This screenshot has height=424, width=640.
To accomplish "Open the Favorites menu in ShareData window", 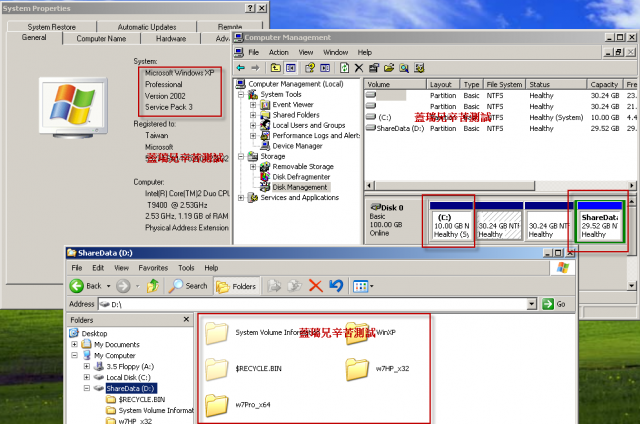I will point(153,268).
